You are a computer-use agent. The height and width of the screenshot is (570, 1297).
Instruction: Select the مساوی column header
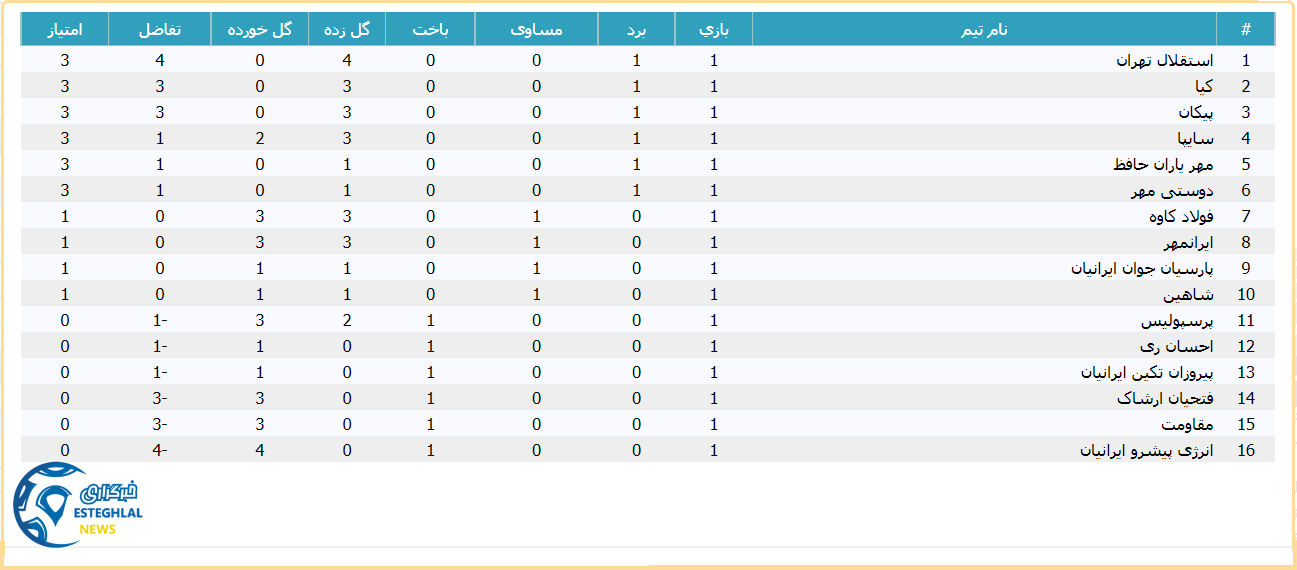pyautogui.click(x=536, y=30)
